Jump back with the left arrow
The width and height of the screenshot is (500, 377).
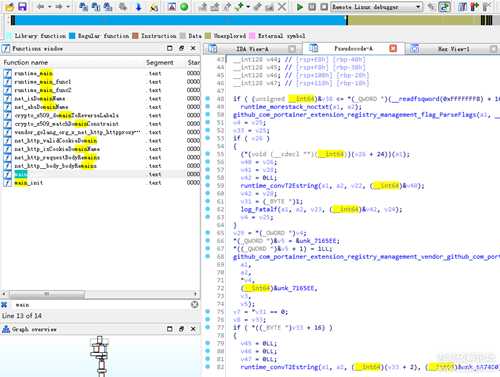tap(41, 6)
